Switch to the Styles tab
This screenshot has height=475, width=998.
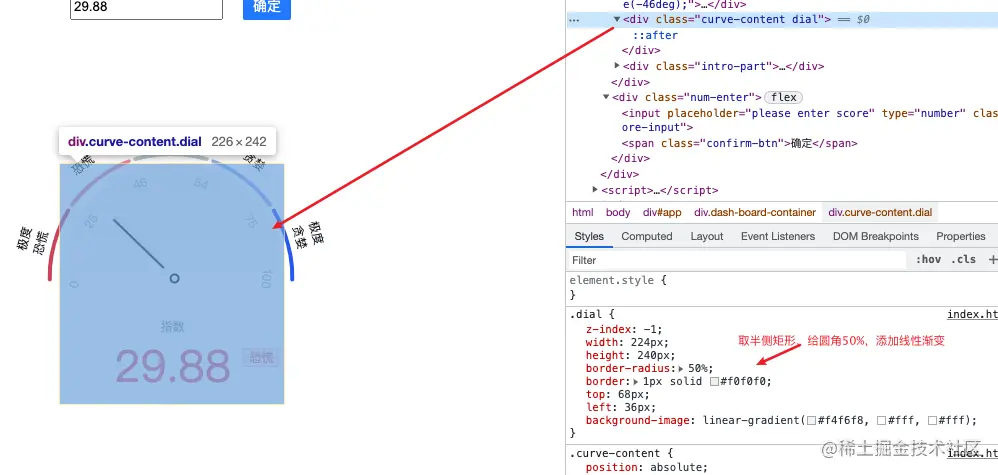point(589,236)
